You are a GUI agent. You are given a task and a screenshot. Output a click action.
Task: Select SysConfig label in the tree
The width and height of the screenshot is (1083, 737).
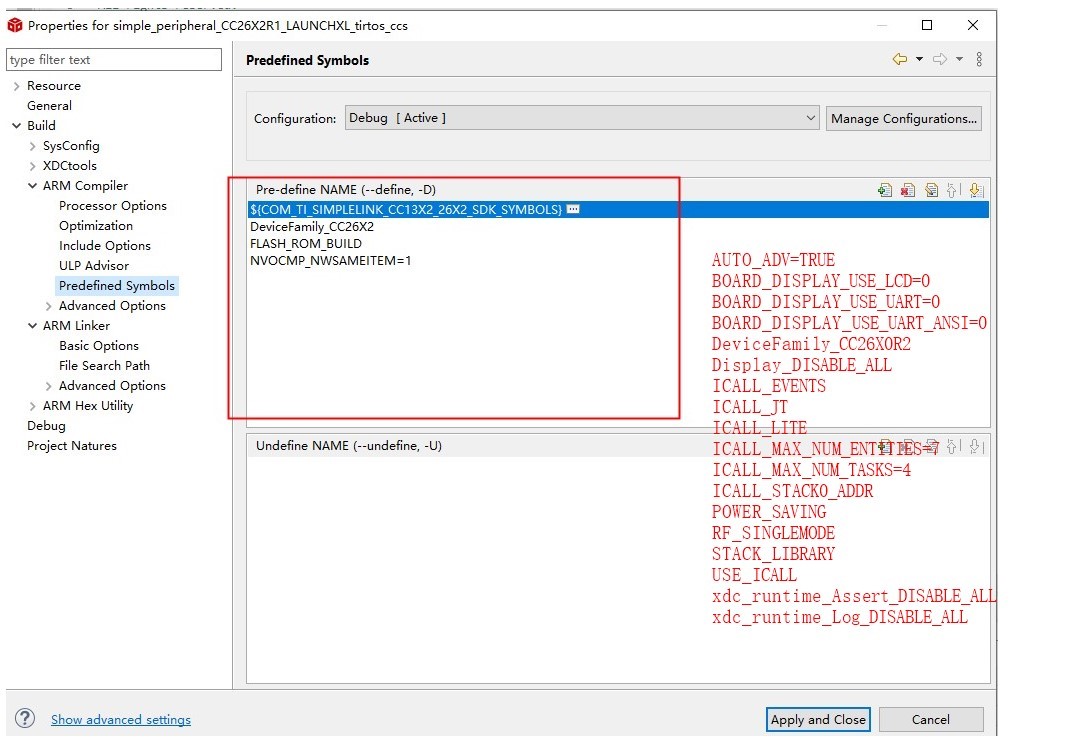click(71, 146)
